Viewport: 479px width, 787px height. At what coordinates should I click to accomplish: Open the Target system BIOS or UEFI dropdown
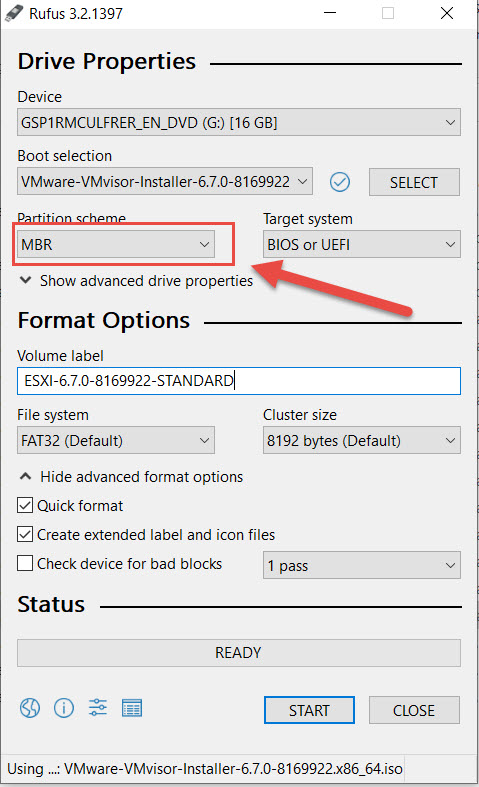362,244
